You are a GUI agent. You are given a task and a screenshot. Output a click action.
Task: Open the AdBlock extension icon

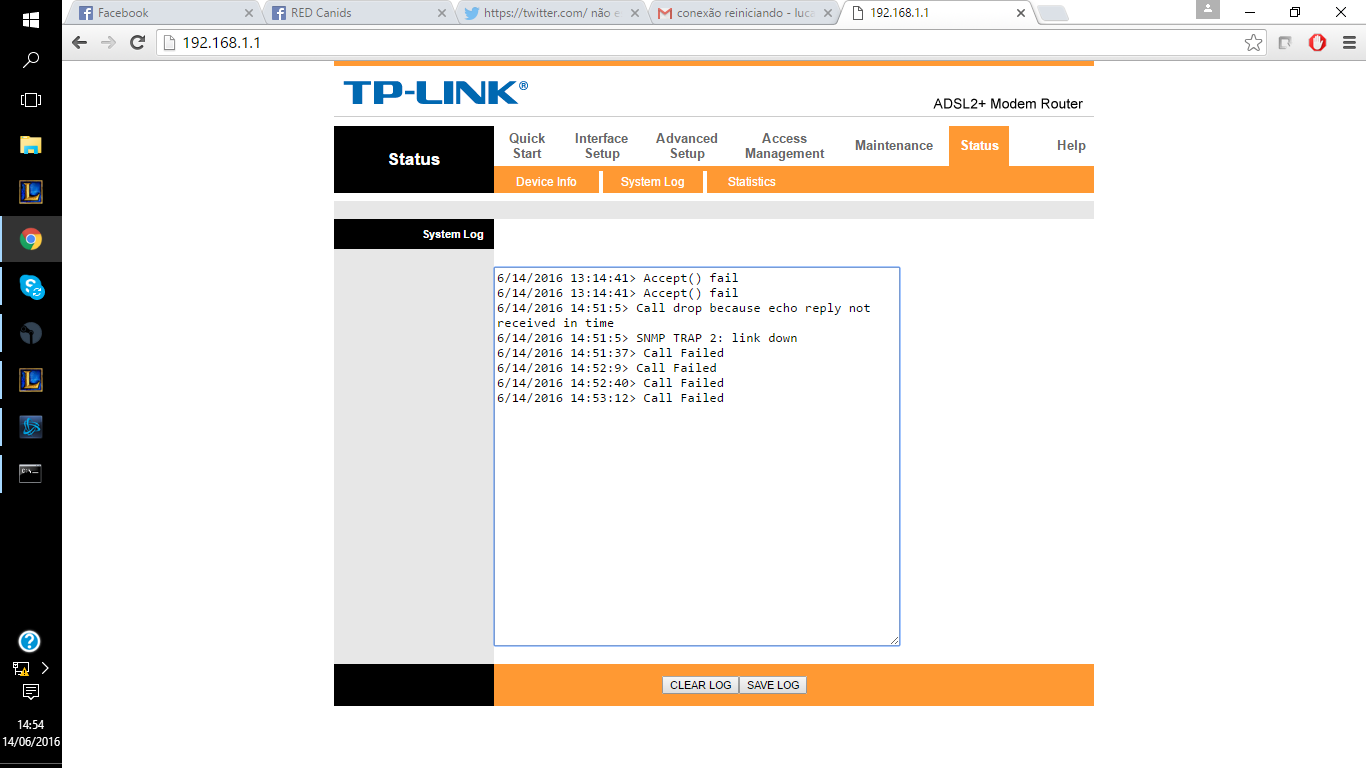(1318, 43)
